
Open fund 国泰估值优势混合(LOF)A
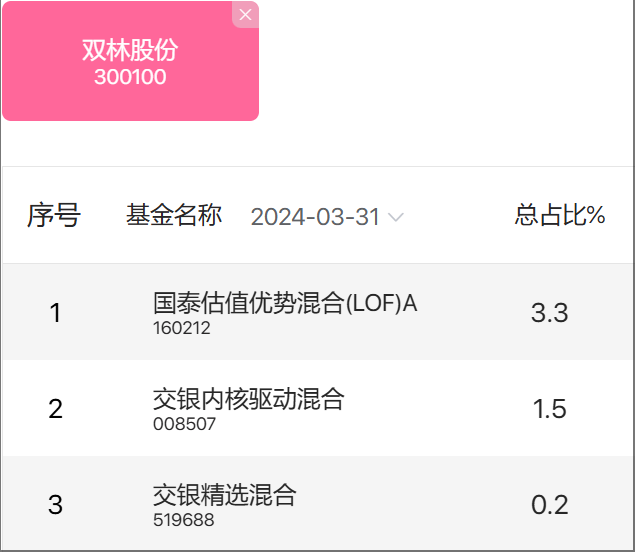coord(285,303)
